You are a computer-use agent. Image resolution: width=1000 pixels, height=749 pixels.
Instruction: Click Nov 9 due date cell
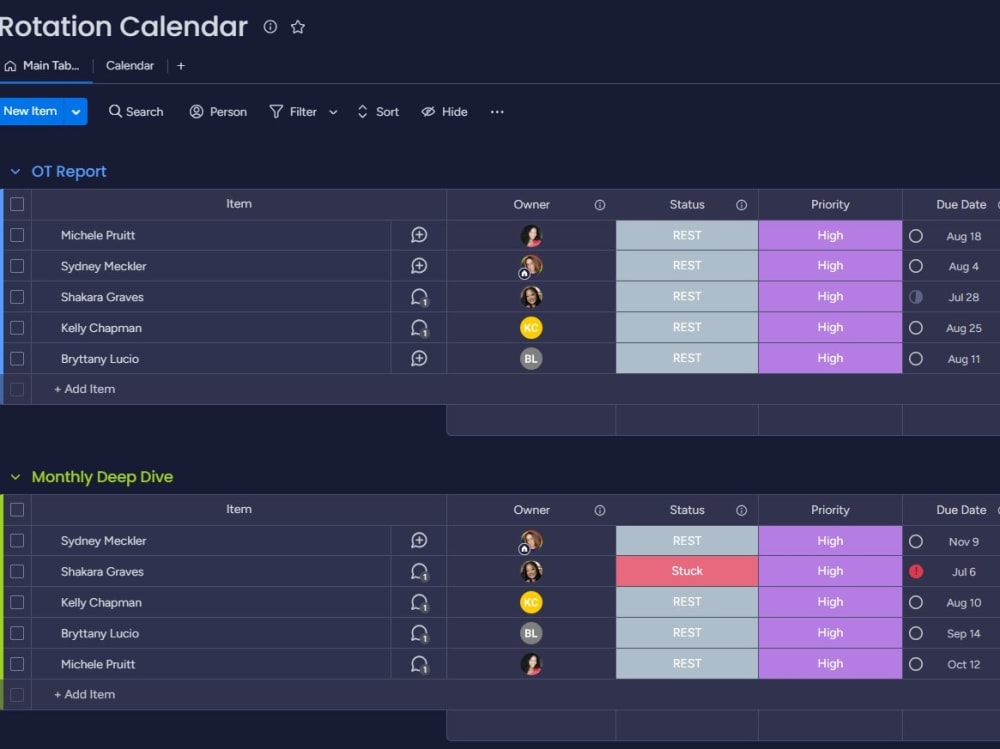(x=963, y=542)
